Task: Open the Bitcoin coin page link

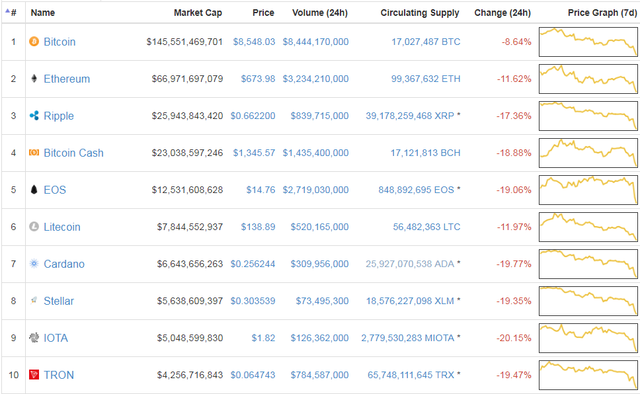Action: (x=60, y=42)
